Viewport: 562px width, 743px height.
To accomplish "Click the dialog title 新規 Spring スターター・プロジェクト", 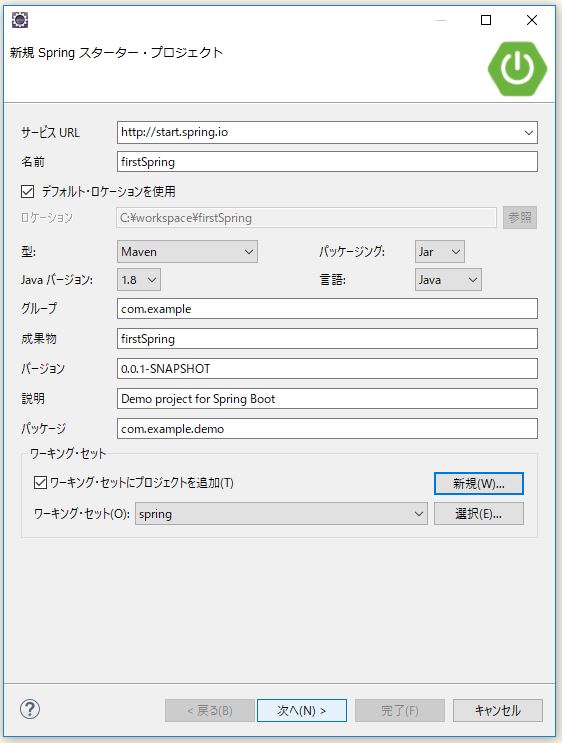I will [116, 53].
